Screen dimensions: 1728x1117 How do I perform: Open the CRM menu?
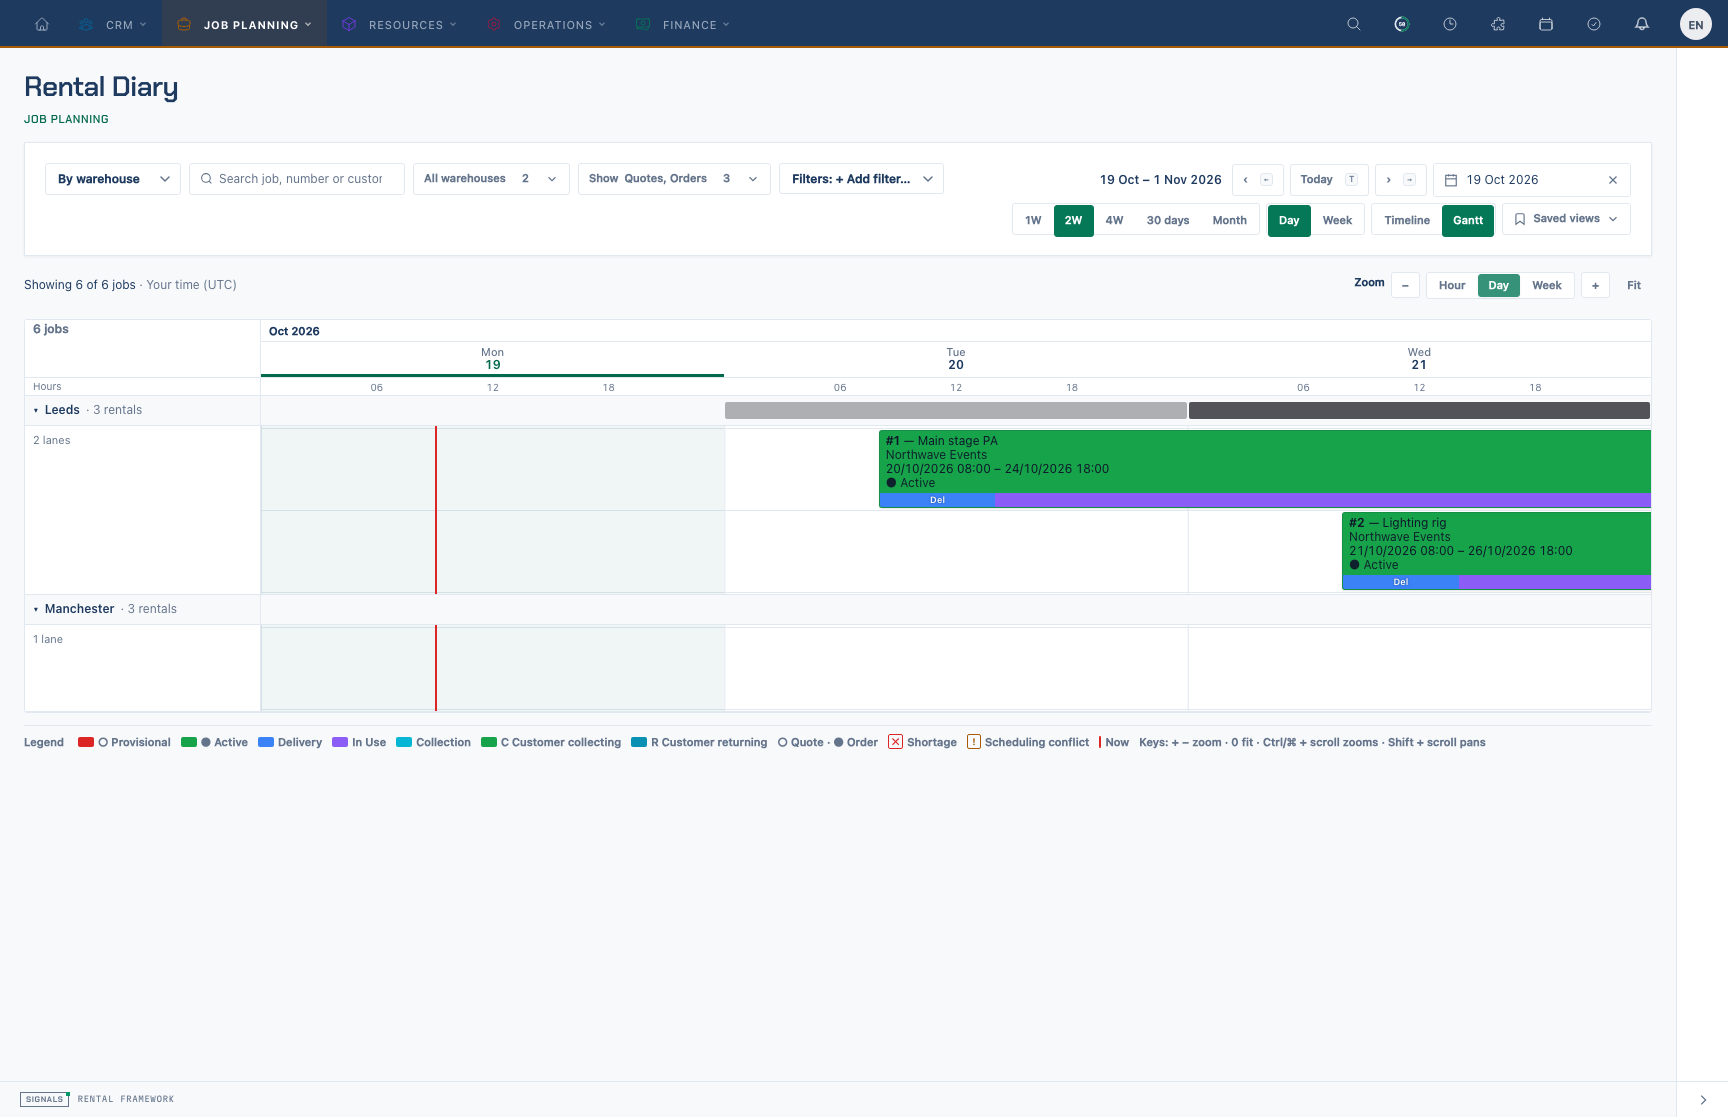[x=113, y=24]
